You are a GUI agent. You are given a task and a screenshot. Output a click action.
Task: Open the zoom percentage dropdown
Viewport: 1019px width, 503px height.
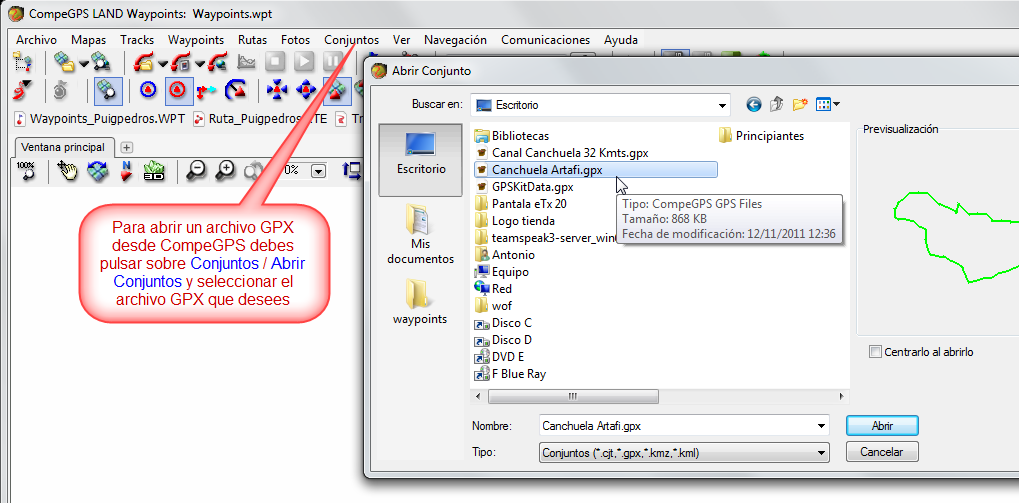tap(318, 171)
